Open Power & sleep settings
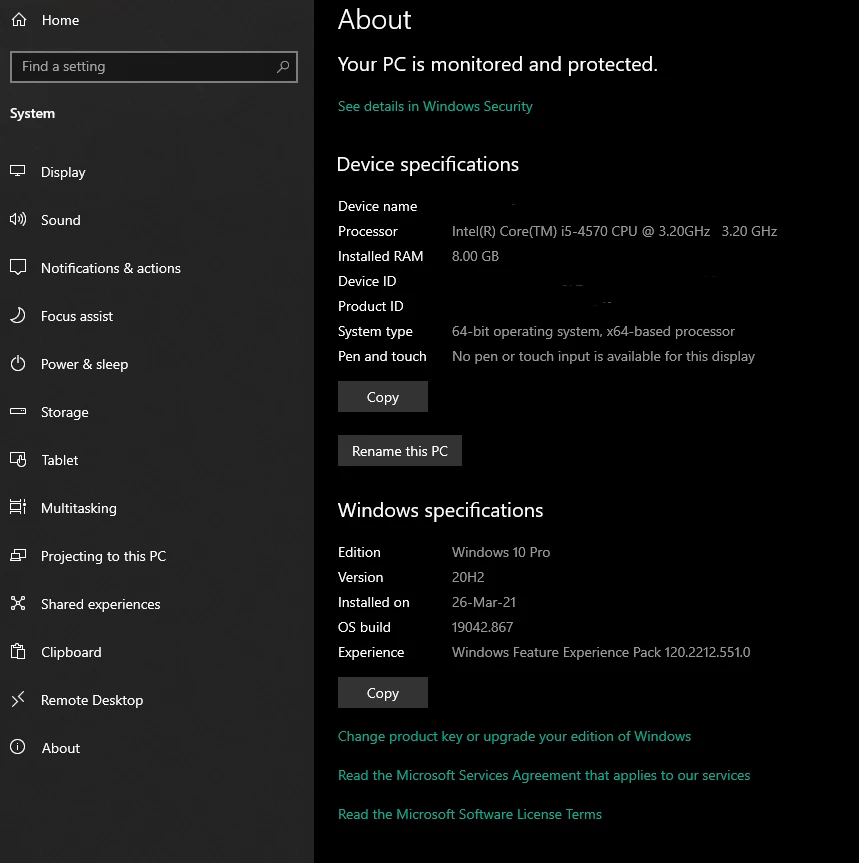859x863 pixels. (84, 364)
